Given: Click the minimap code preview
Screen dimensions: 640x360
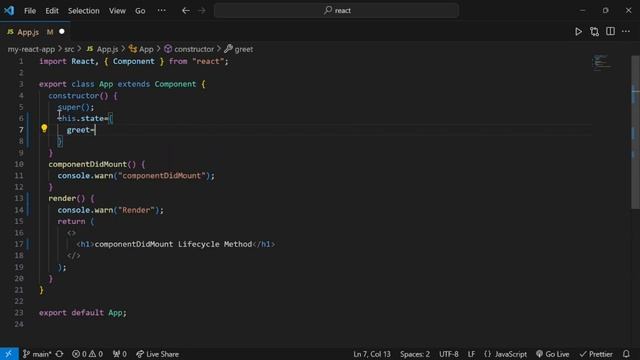Looking at the screenshot, I should pyautogui.click(x=602, y=62).
